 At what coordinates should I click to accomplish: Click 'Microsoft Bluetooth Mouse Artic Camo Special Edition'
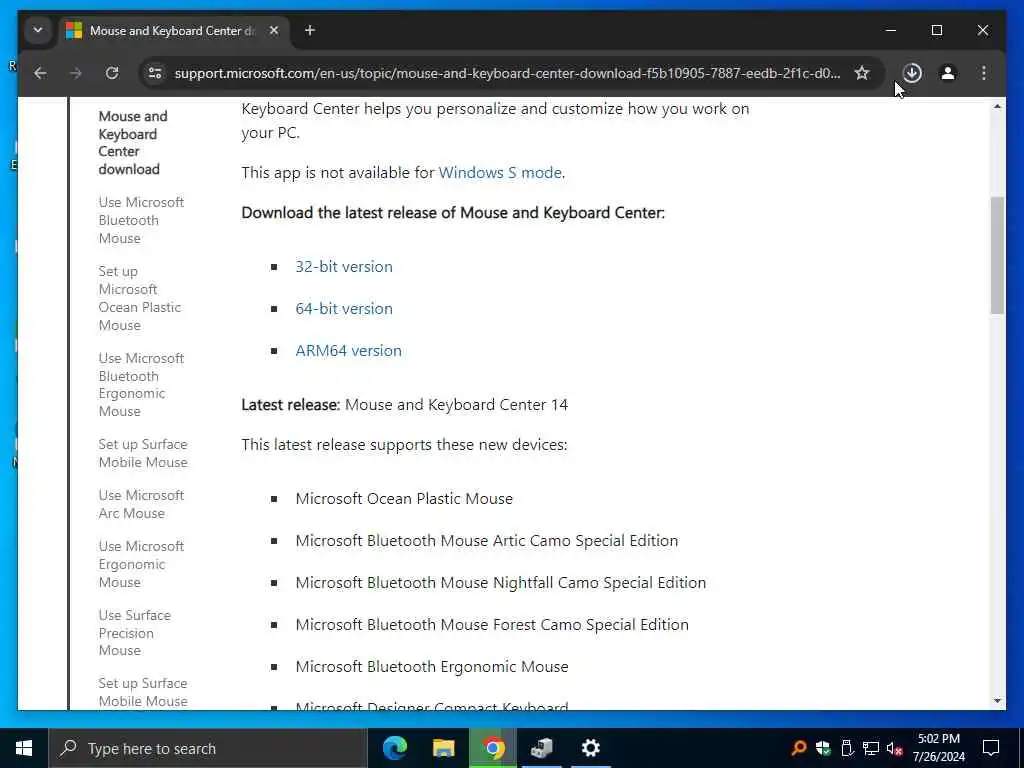[x=487, y=541]
